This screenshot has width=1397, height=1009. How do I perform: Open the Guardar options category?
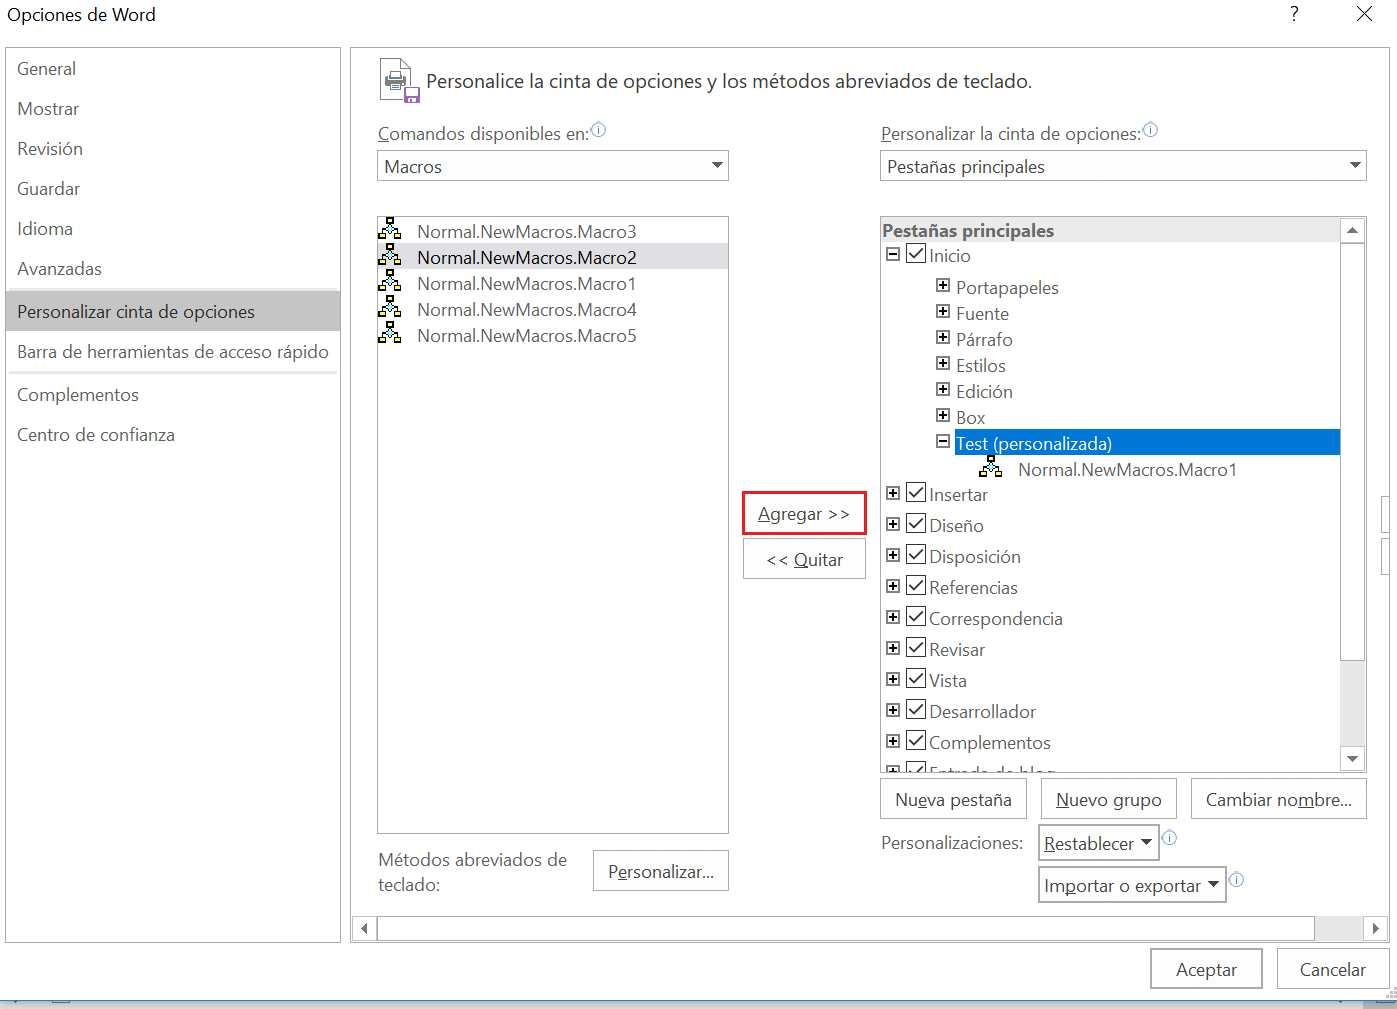pos(173,189)
